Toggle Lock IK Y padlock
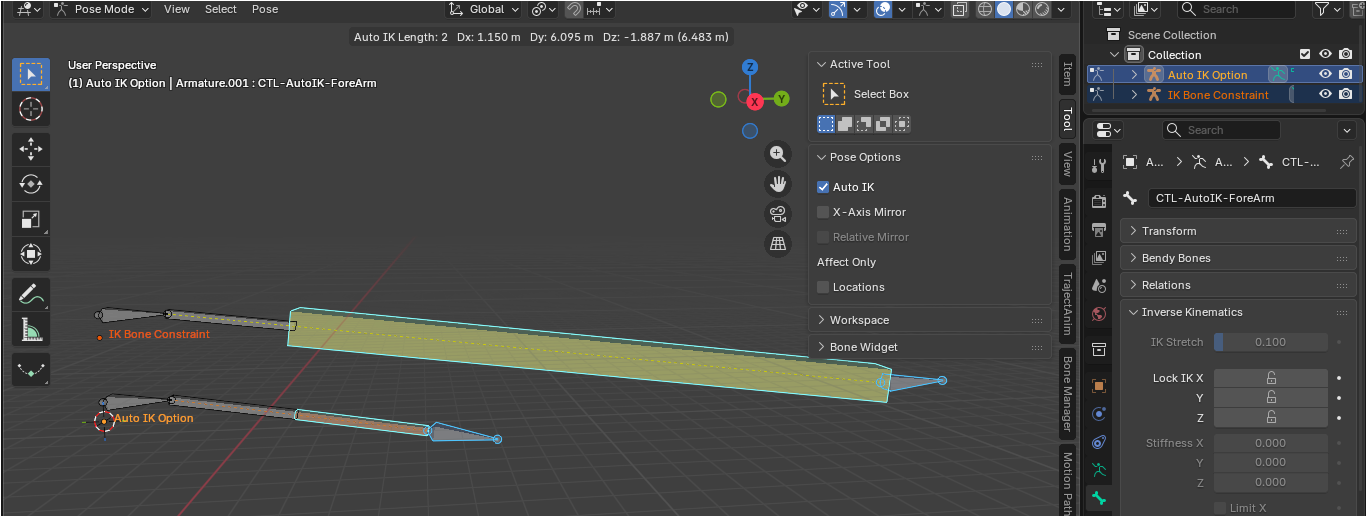 pos(1271,398)
